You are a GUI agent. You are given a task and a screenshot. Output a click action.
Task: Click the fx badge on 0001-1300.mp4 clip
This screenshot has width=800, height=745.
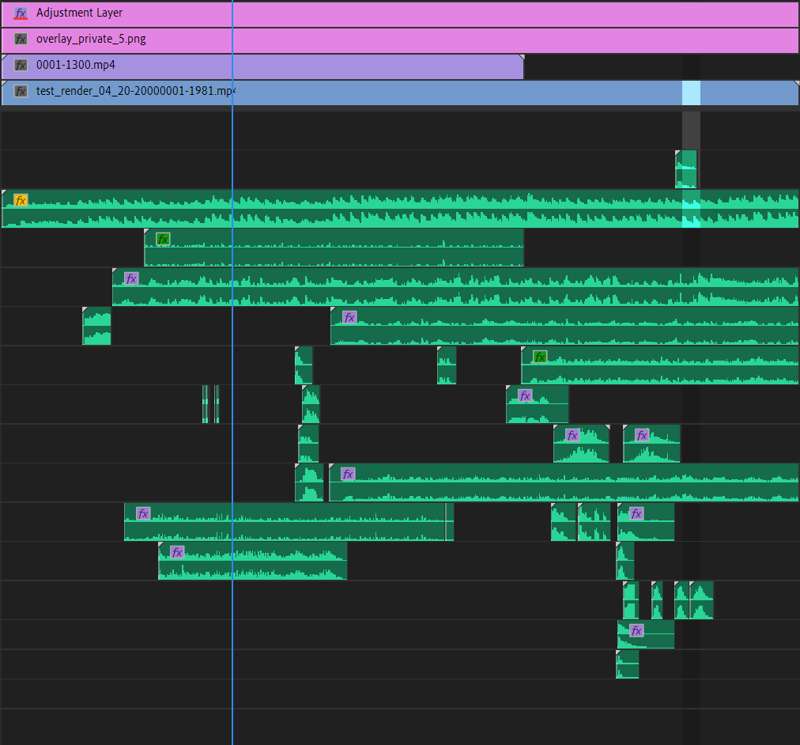pyautogui.click(x=20, y=65)
